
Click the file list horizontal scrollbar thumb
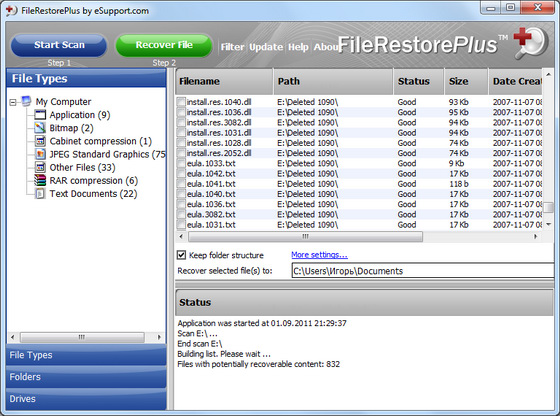[305, 236]
